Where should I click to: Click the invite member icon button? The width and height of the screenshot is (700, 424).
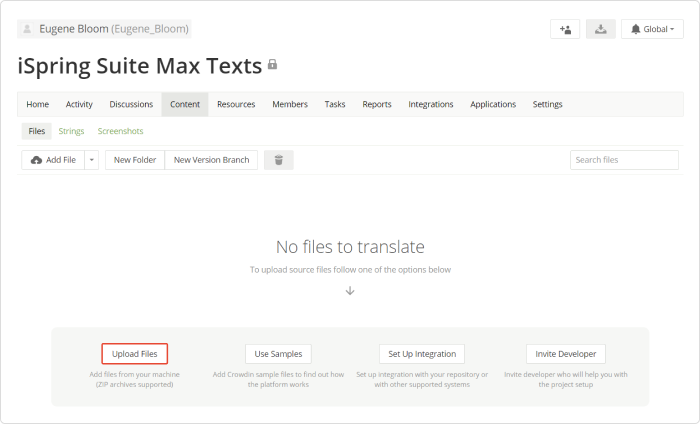pyautogui.click(x=565, y=29)
